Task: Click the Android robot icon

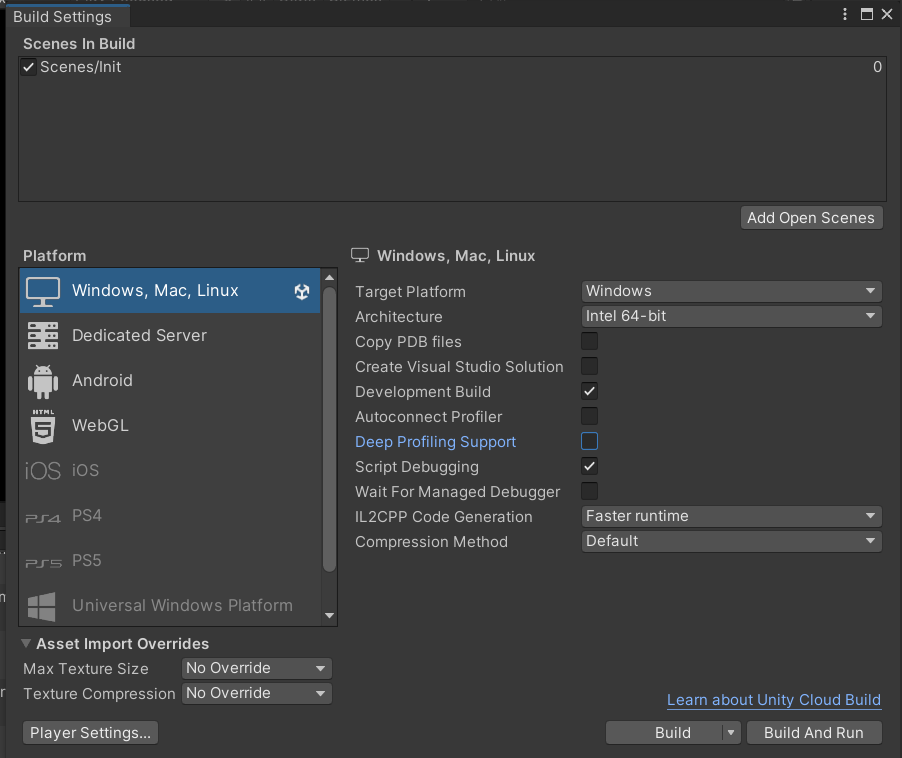Action: [x=43, y=381]
